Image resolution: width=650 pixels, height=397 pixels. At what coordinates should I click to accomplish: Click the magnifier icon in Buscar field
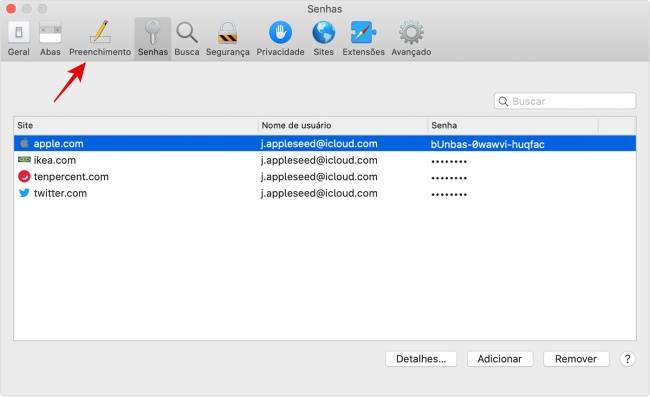pyautogui.click(x=503, y=101)
